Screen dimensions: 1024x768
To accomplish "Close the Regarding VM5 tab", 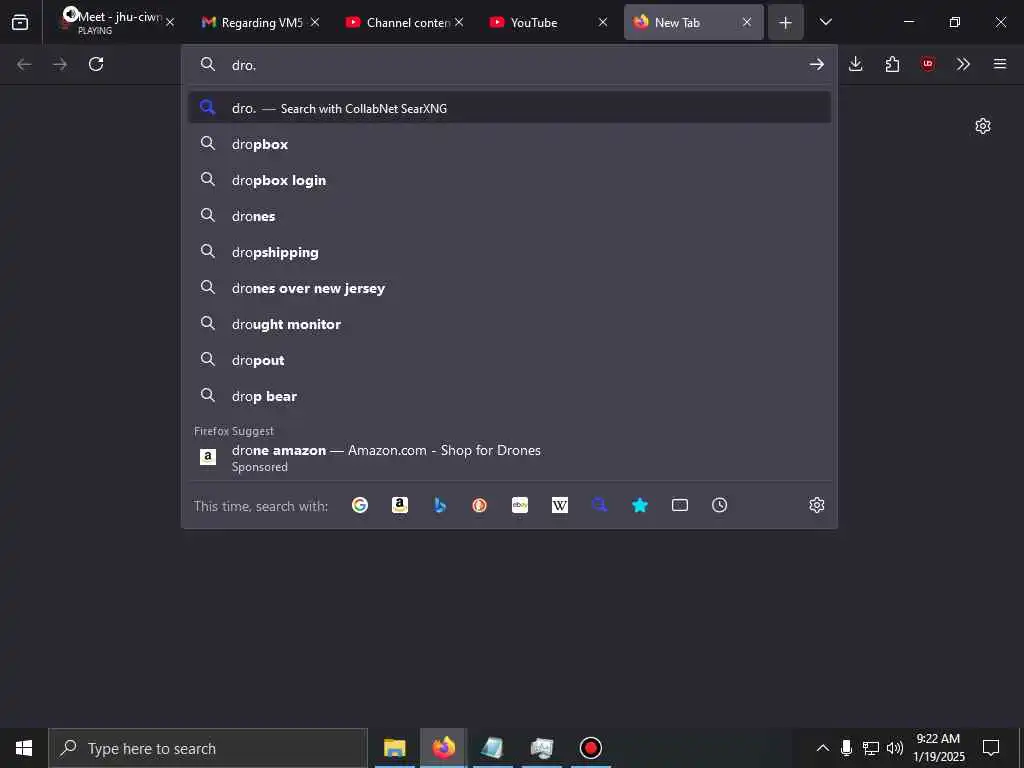I will 315,22.
